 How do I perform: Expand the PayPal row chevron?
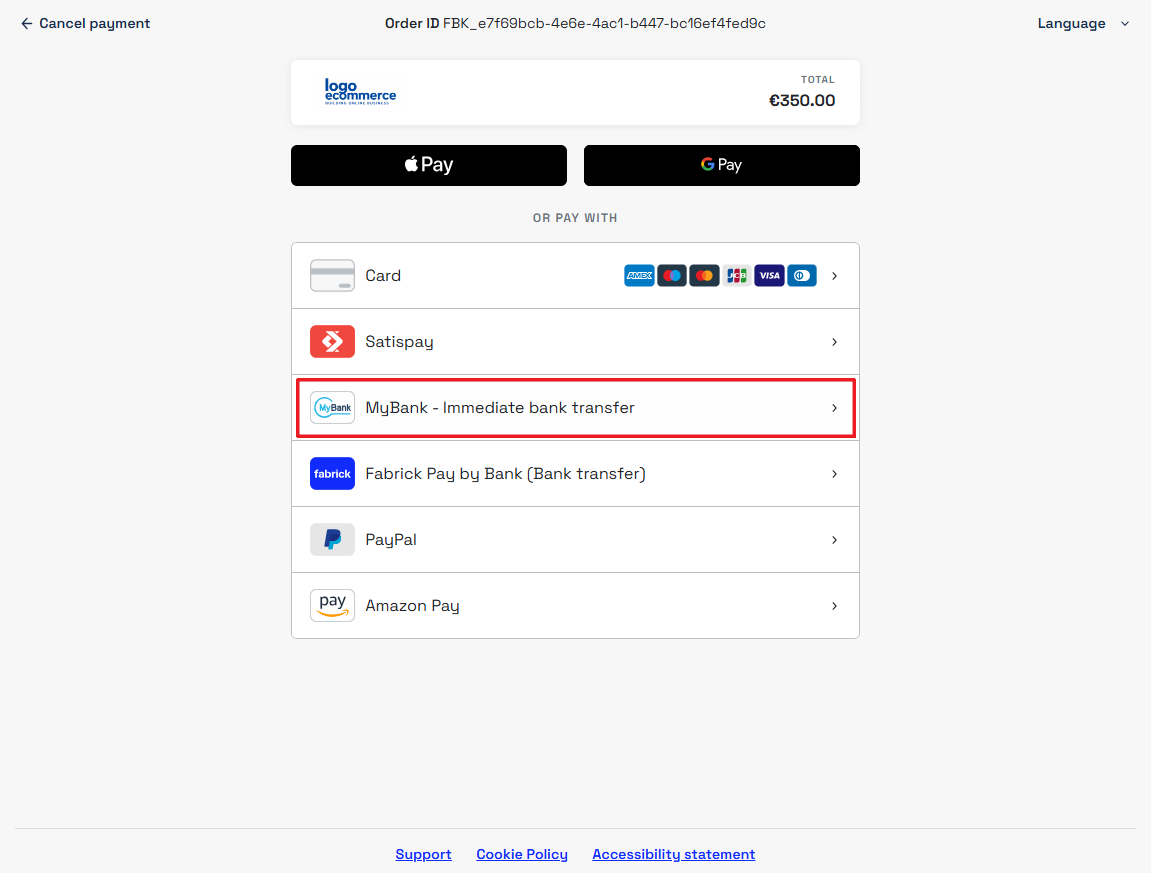tap(835, 540)
